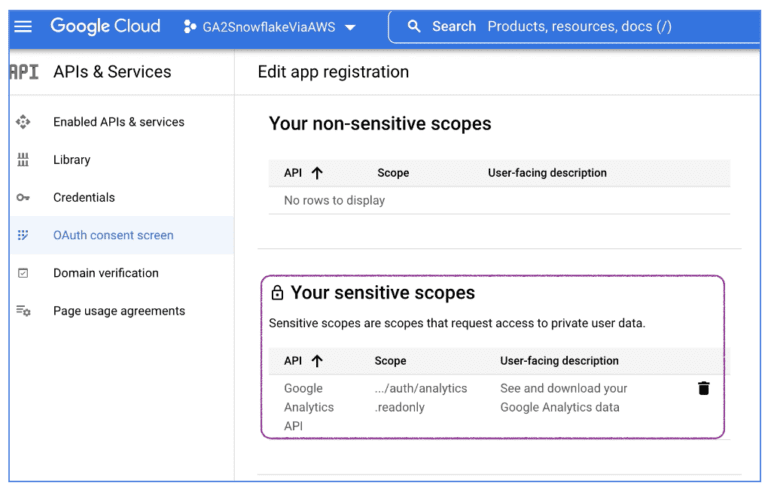Open the hamburger navigation menu
Image resolution: width=768 pixels, height=492 pixels.
click(x=23, y=26)
